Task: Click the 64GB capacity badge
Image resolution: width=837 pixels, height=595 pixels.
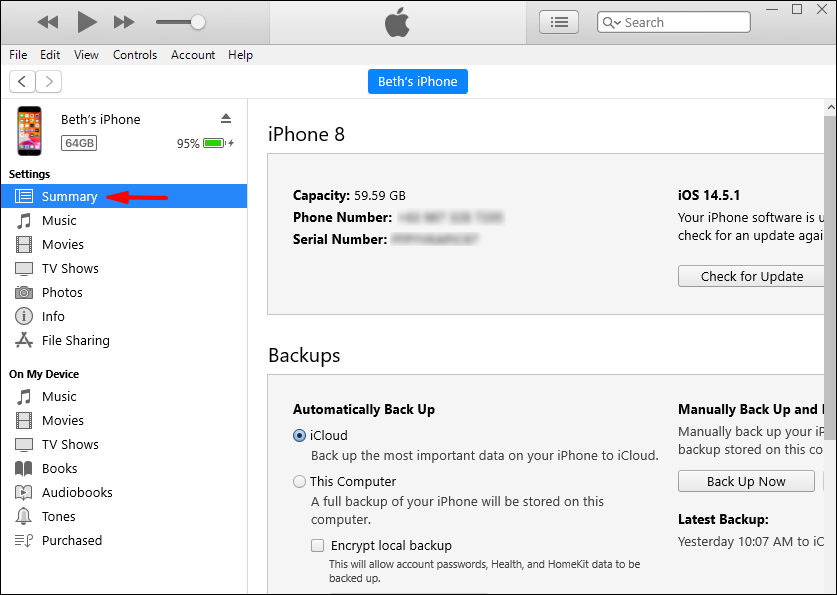Action: pyautogui.click(x=79, y=143)
